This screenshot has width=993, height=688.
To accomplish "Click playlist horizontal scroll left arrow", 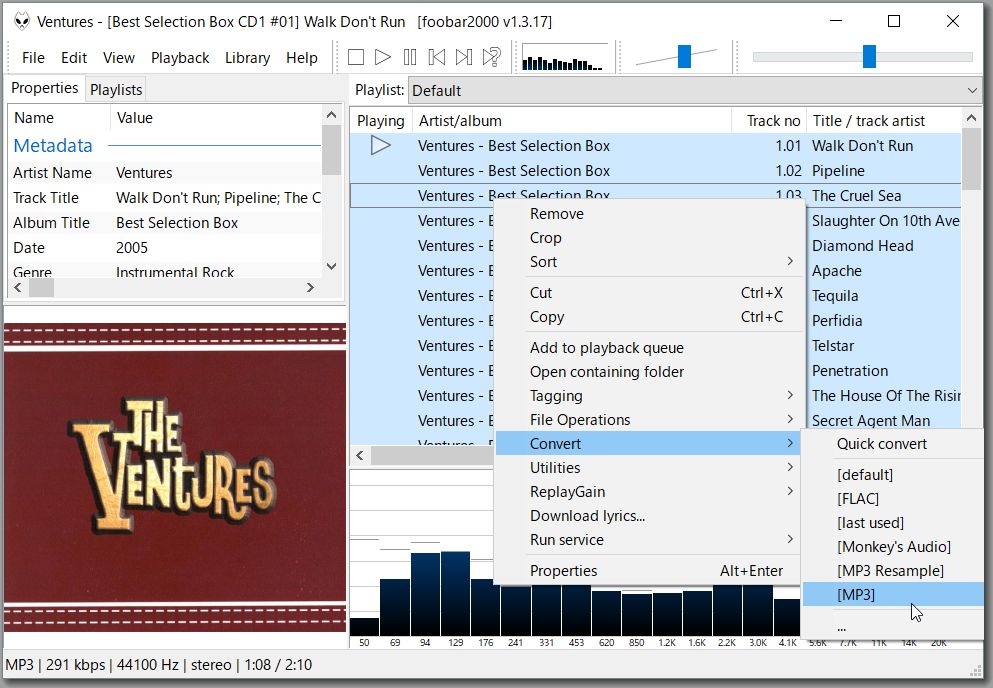I will point(360,455).
